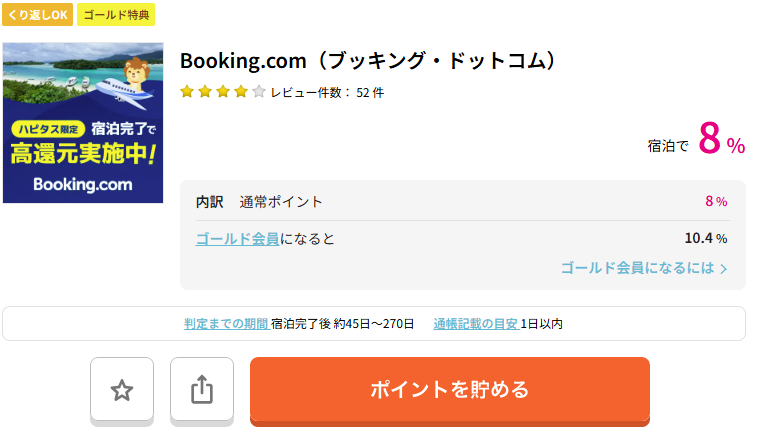Open the 判定までの期間 help link

pyautogui.click(x=225, y=324)
